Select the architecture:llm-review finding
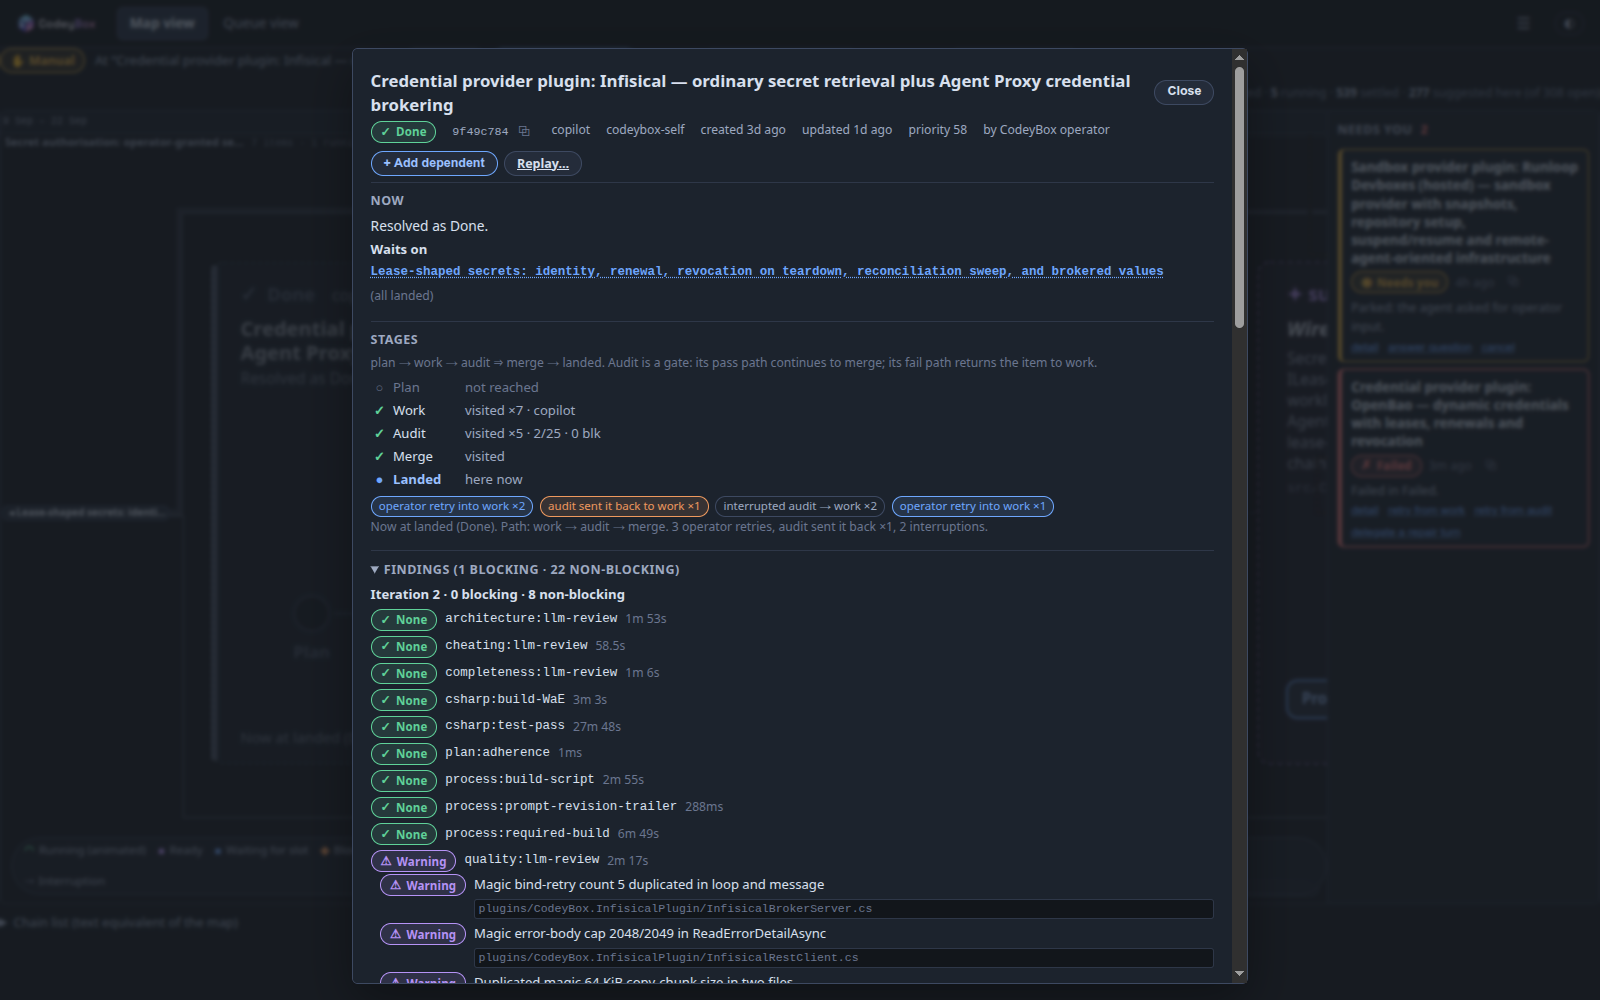The image size is (1600, 1000). 531,619
